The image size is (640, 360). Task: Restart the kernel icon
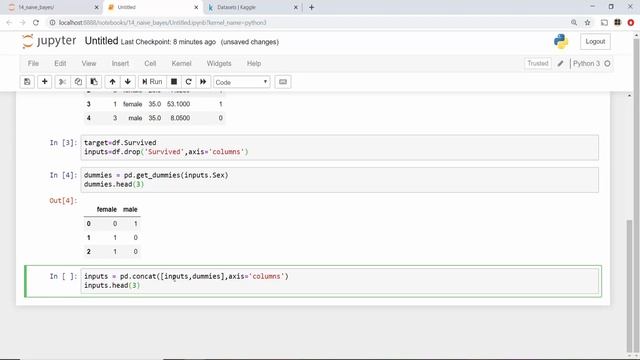189,82
